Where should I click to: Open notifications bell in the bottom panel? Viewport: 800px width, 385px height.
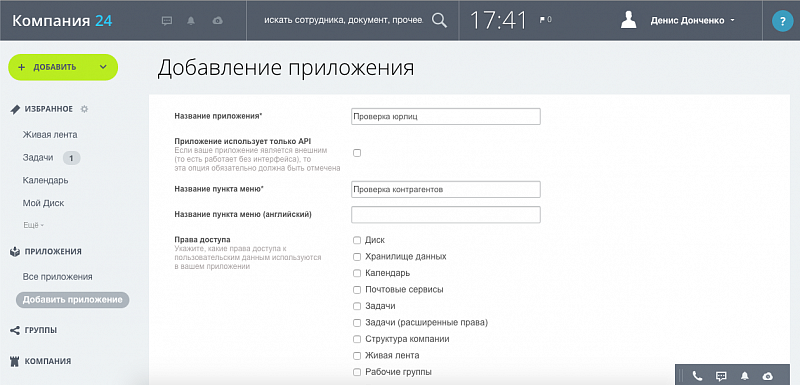click(744, 376)
